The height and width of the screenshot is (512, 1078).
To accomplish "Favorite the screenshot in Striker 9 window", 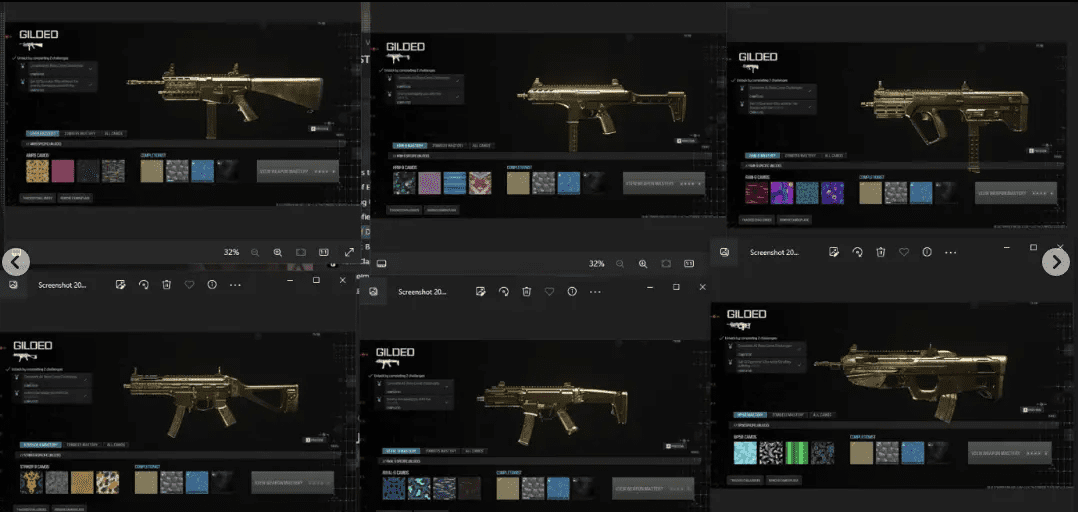I will (x=189, y=285).
